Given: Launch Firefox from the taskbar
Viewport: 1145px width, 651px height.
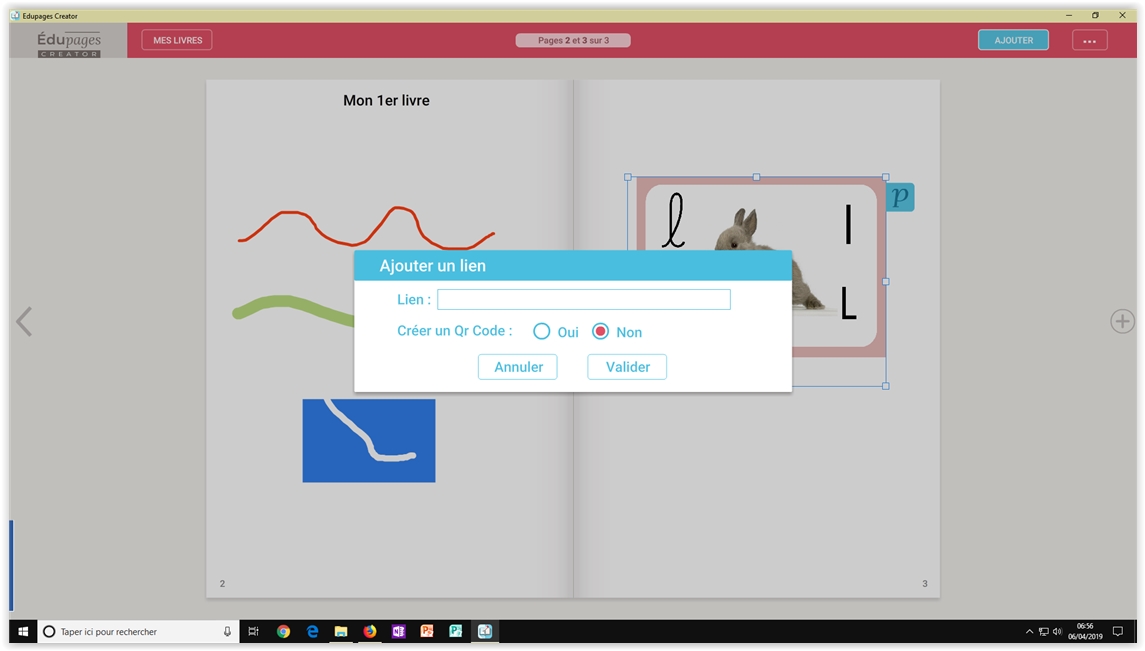Looking at the screenshot, I should (x=370, y=632).
